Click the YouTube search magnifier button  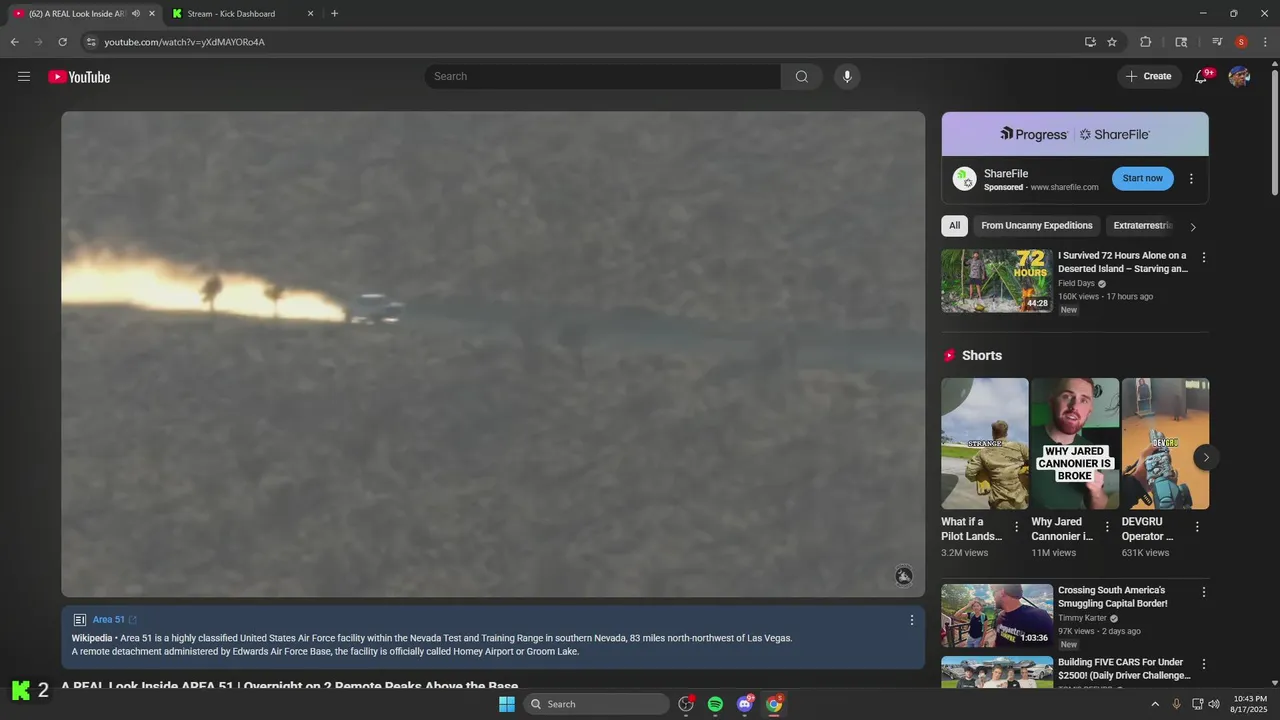(x=802, y=76)
